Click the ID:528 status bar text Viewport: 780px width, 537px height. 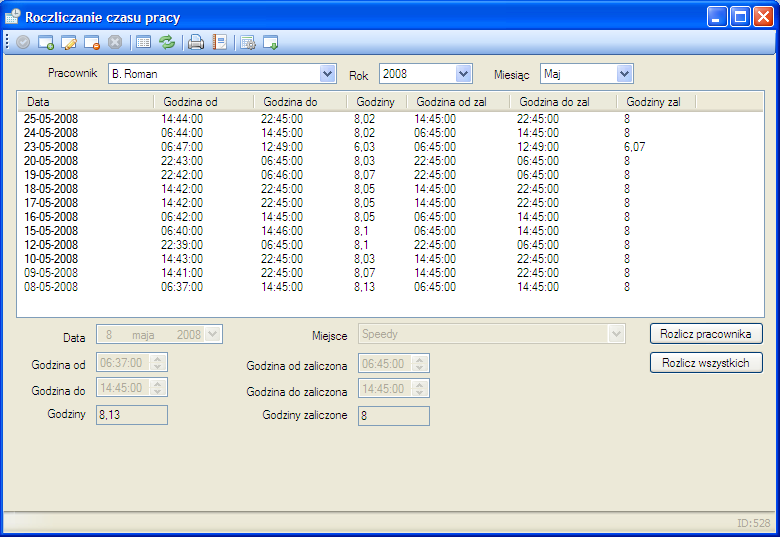[753, 523]
